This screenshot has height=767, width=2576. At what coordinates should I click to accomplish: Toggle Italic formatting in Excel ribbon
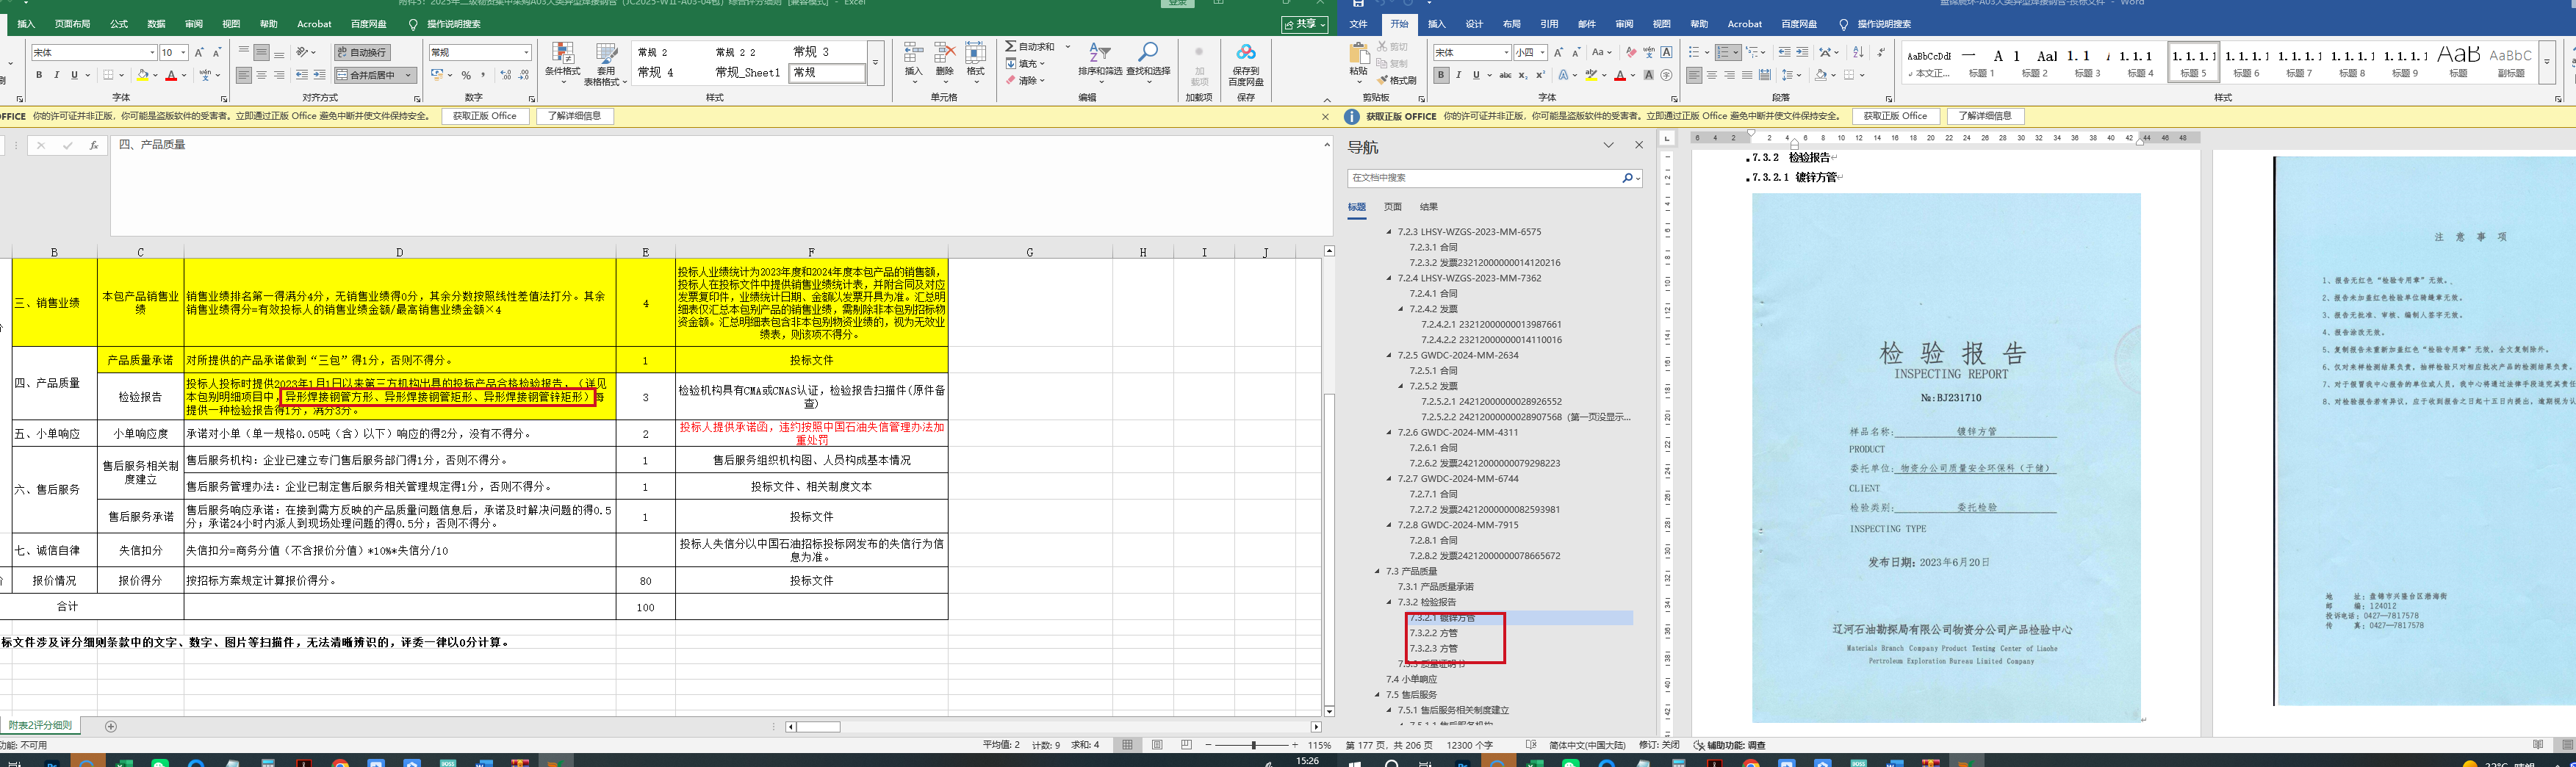click(x=57, y=75)
